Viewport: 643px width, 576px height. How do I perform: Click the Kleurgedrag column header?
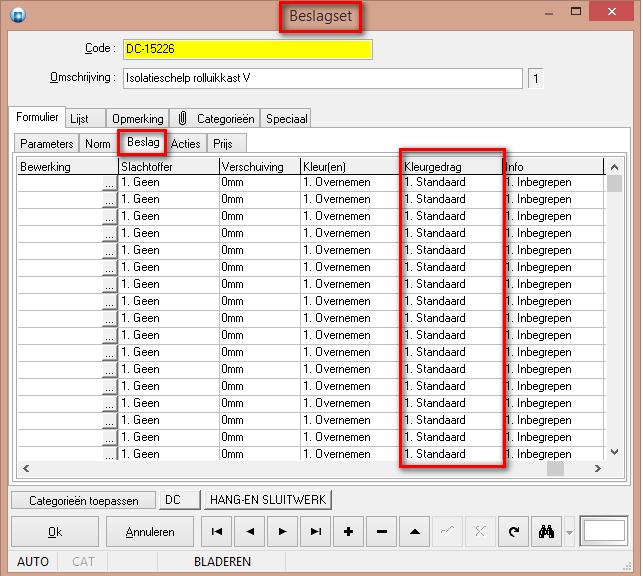click(452, 167)
